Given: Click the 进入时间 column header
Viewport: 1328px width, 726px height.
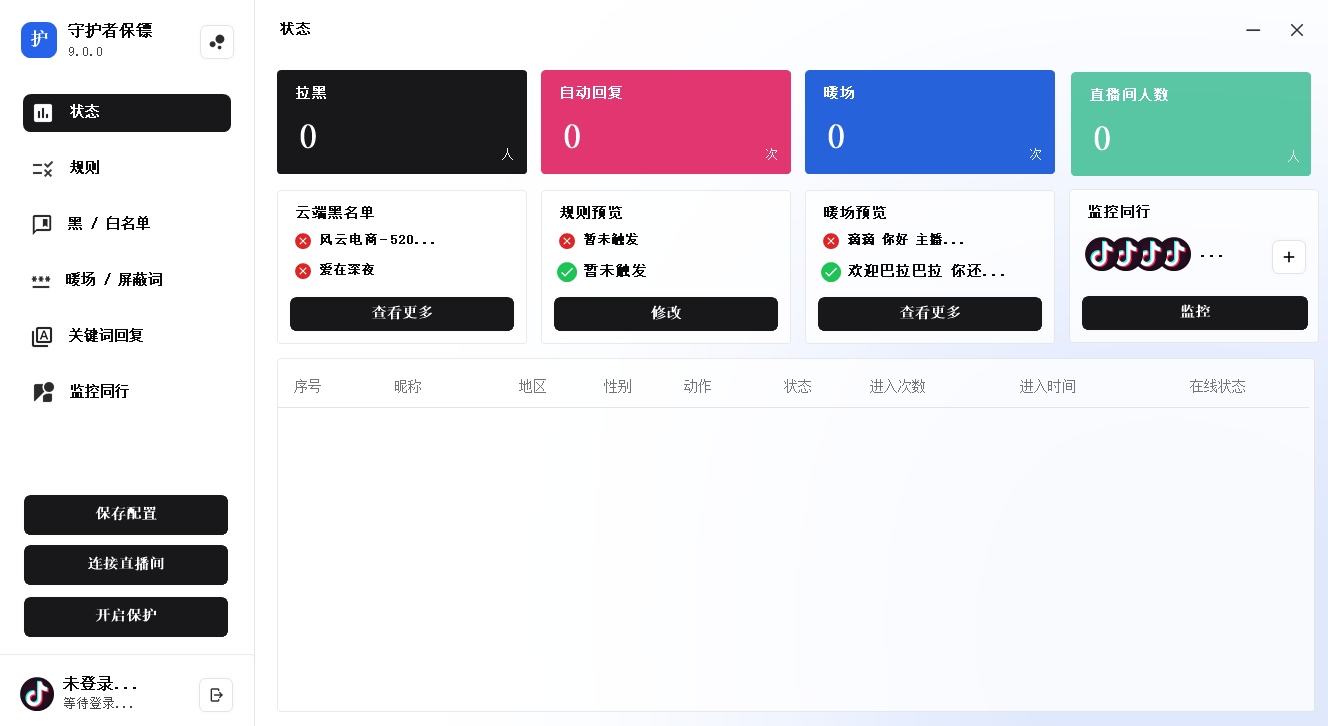Looking at the screenshot, I should click(1047, 386).
